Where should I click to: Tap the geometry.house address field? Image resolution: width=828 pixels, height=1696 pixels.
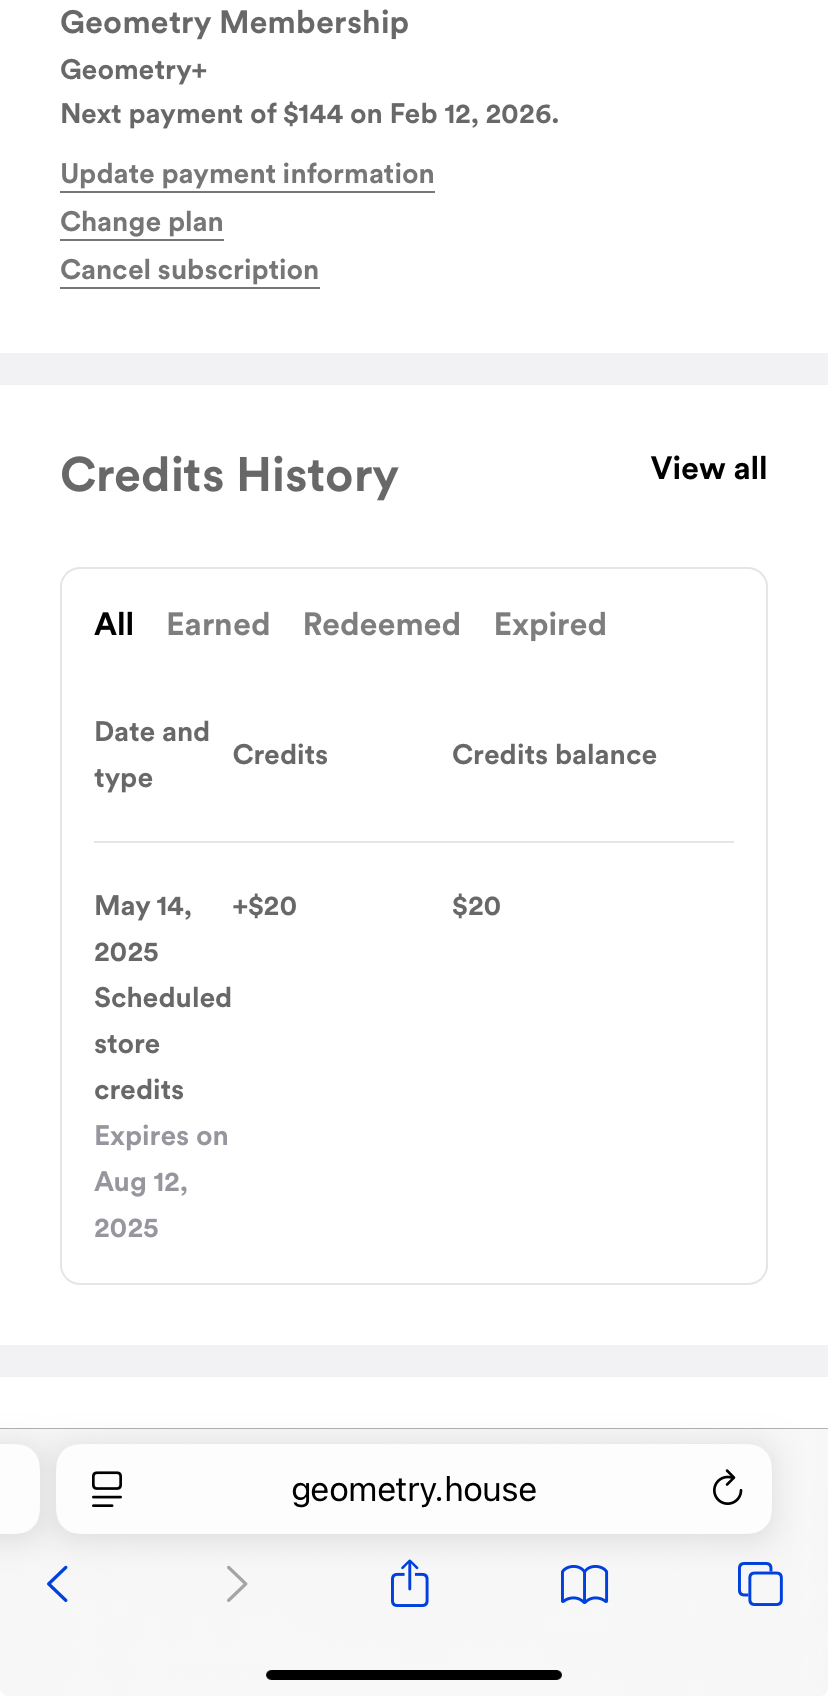pos(414,1489)
